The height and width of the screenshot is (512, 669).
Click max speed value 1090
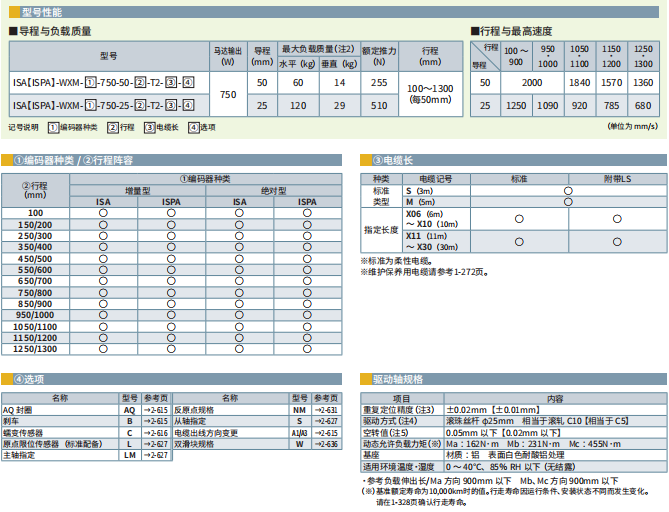tap(548, 105)
